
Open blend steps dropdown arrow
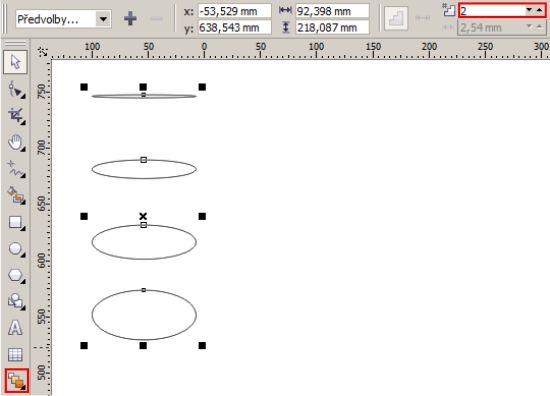tap(529, 10)
